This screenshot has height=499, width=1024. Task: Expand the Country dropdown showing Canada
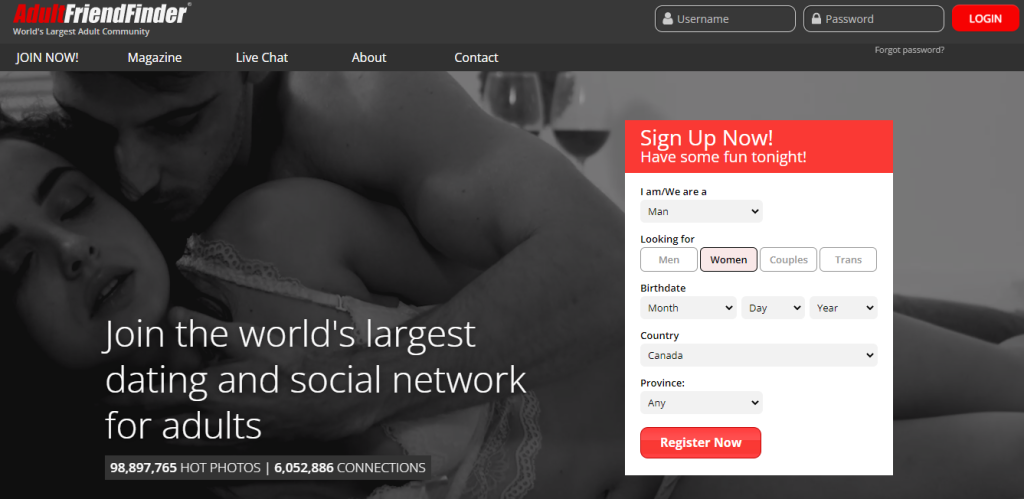(x=759, y=355)
